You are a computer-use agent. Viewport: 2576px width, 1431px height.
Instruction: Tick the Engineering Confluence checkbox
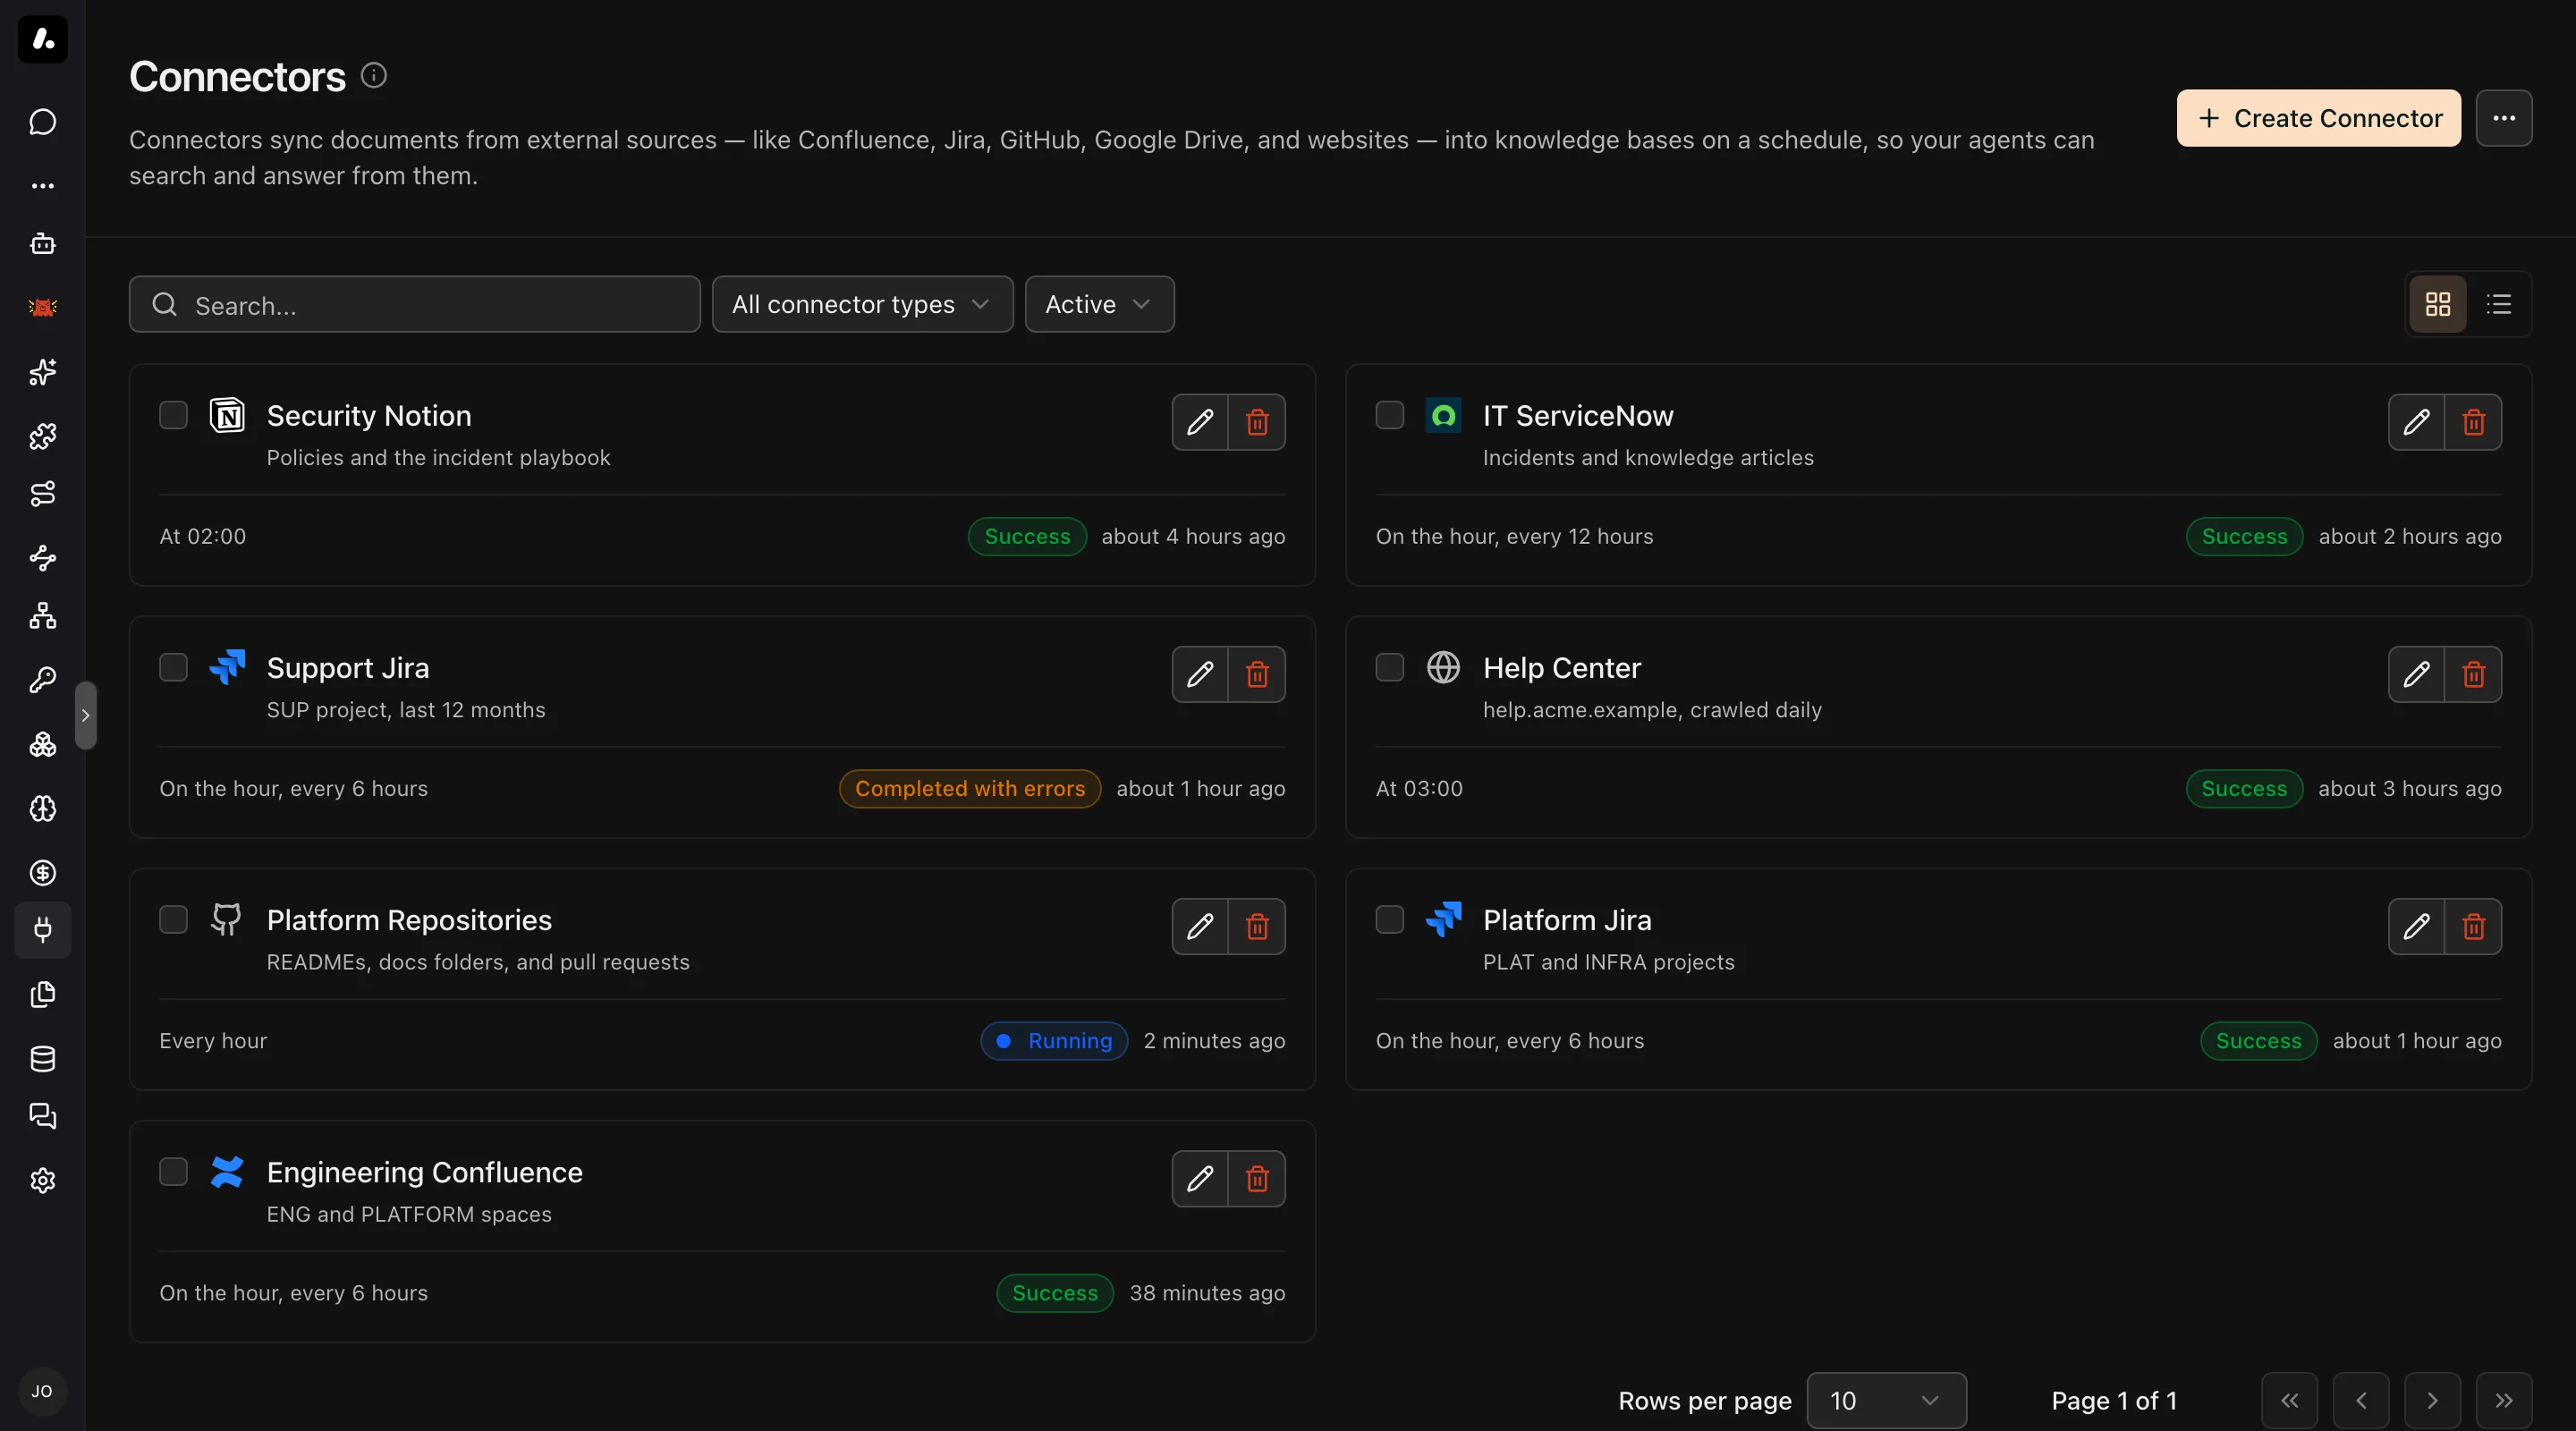click(174, 1171)
